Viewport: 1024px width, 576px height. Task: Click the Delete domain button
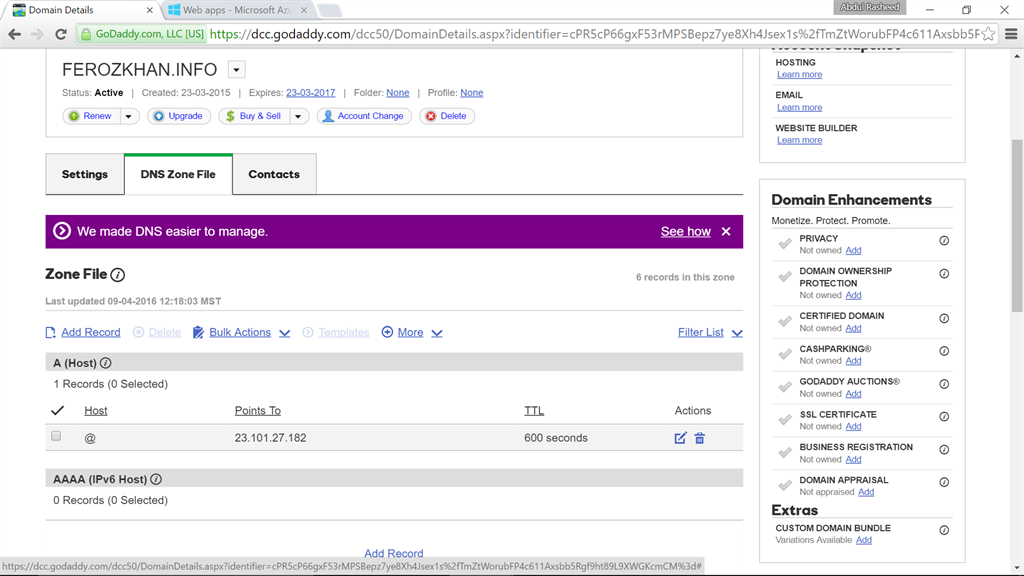pos(447,116)
